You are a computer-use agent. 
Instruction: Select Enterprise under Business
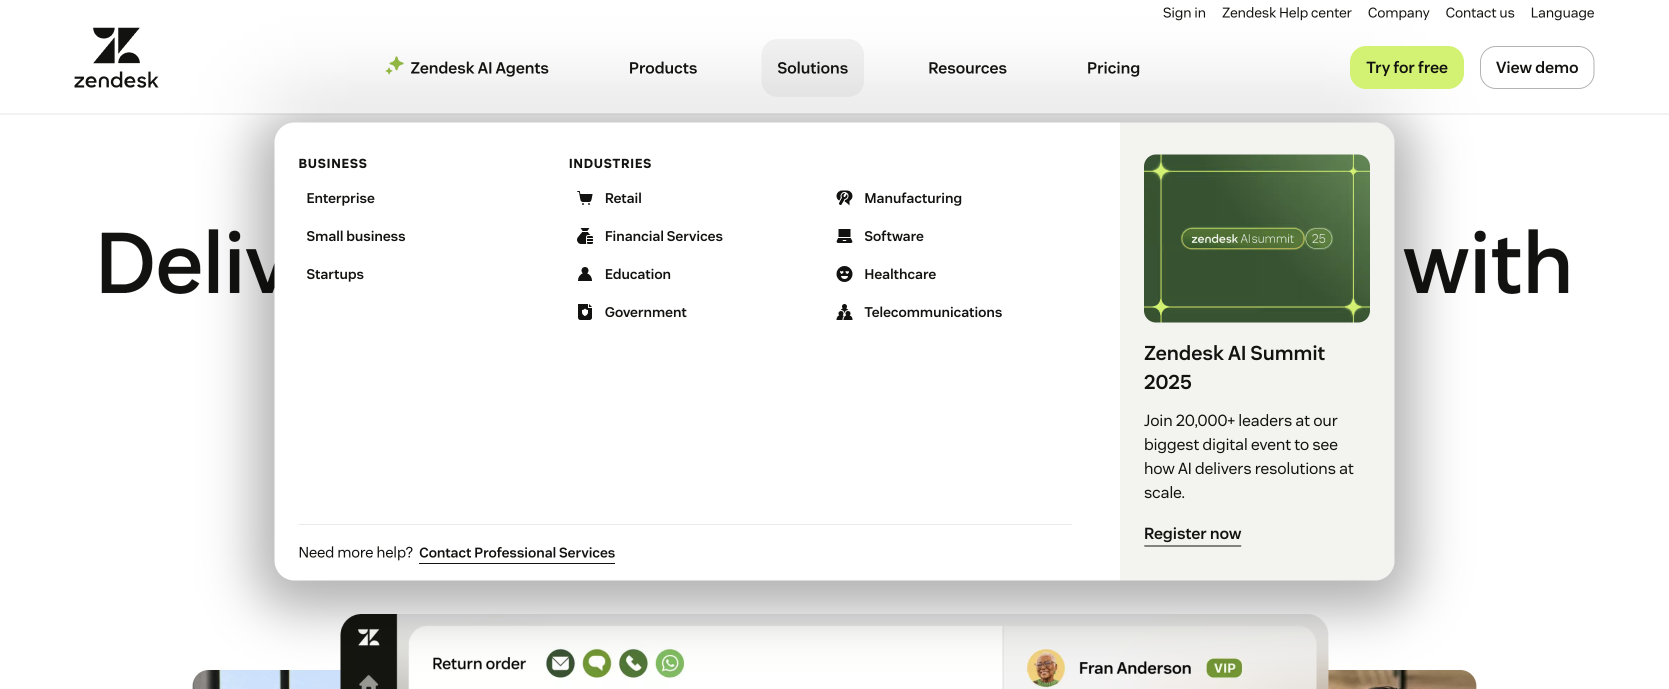tap(341, 198)
